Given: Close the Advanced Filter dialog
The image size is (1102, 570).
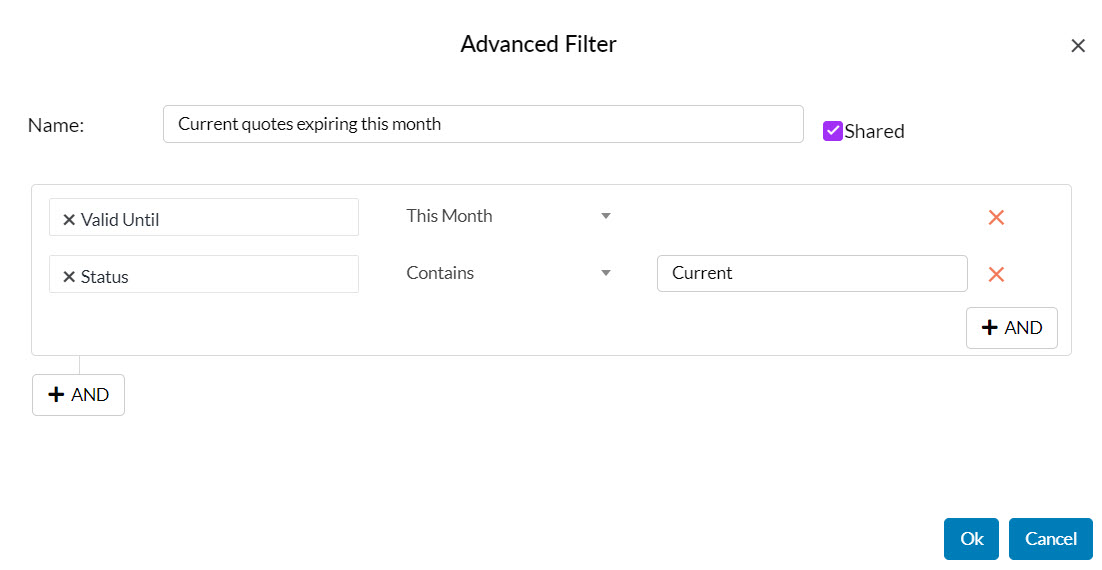Looking at the screenshot, I should click(1077, 46).
